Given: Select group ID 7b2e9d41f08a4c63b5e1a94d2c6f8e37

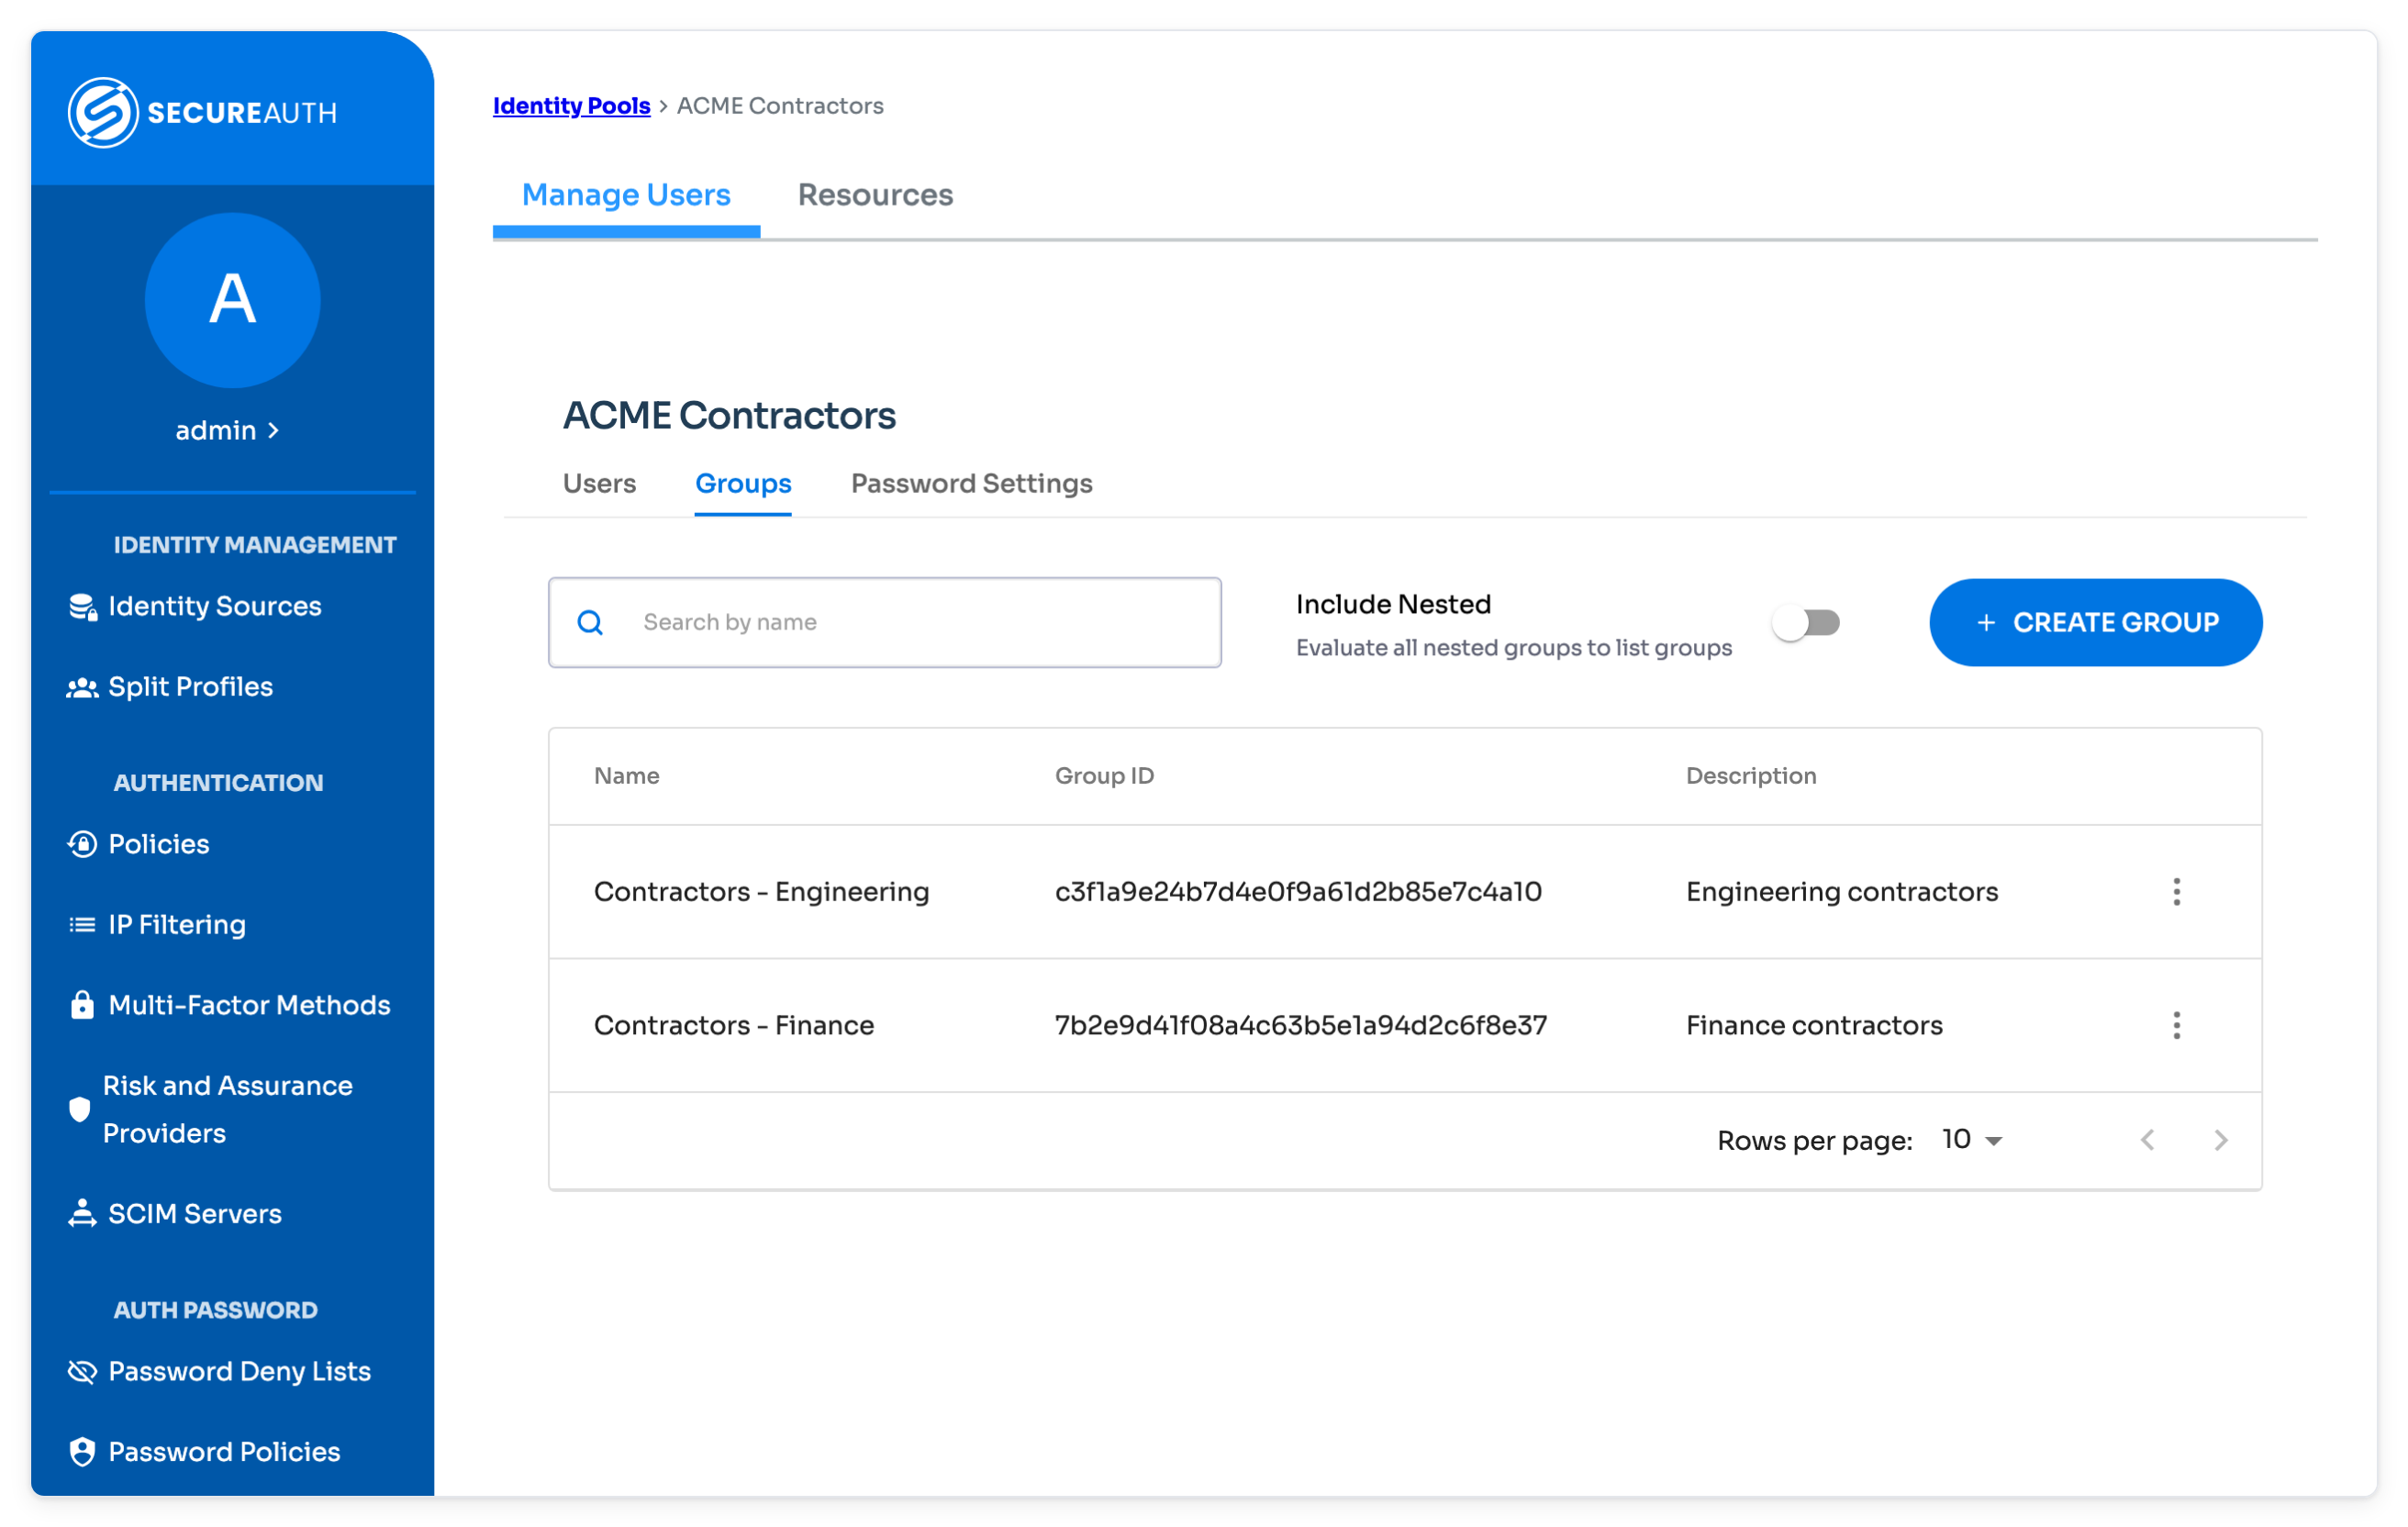Looking at the screenshot, I should tap(1301, 1026).
